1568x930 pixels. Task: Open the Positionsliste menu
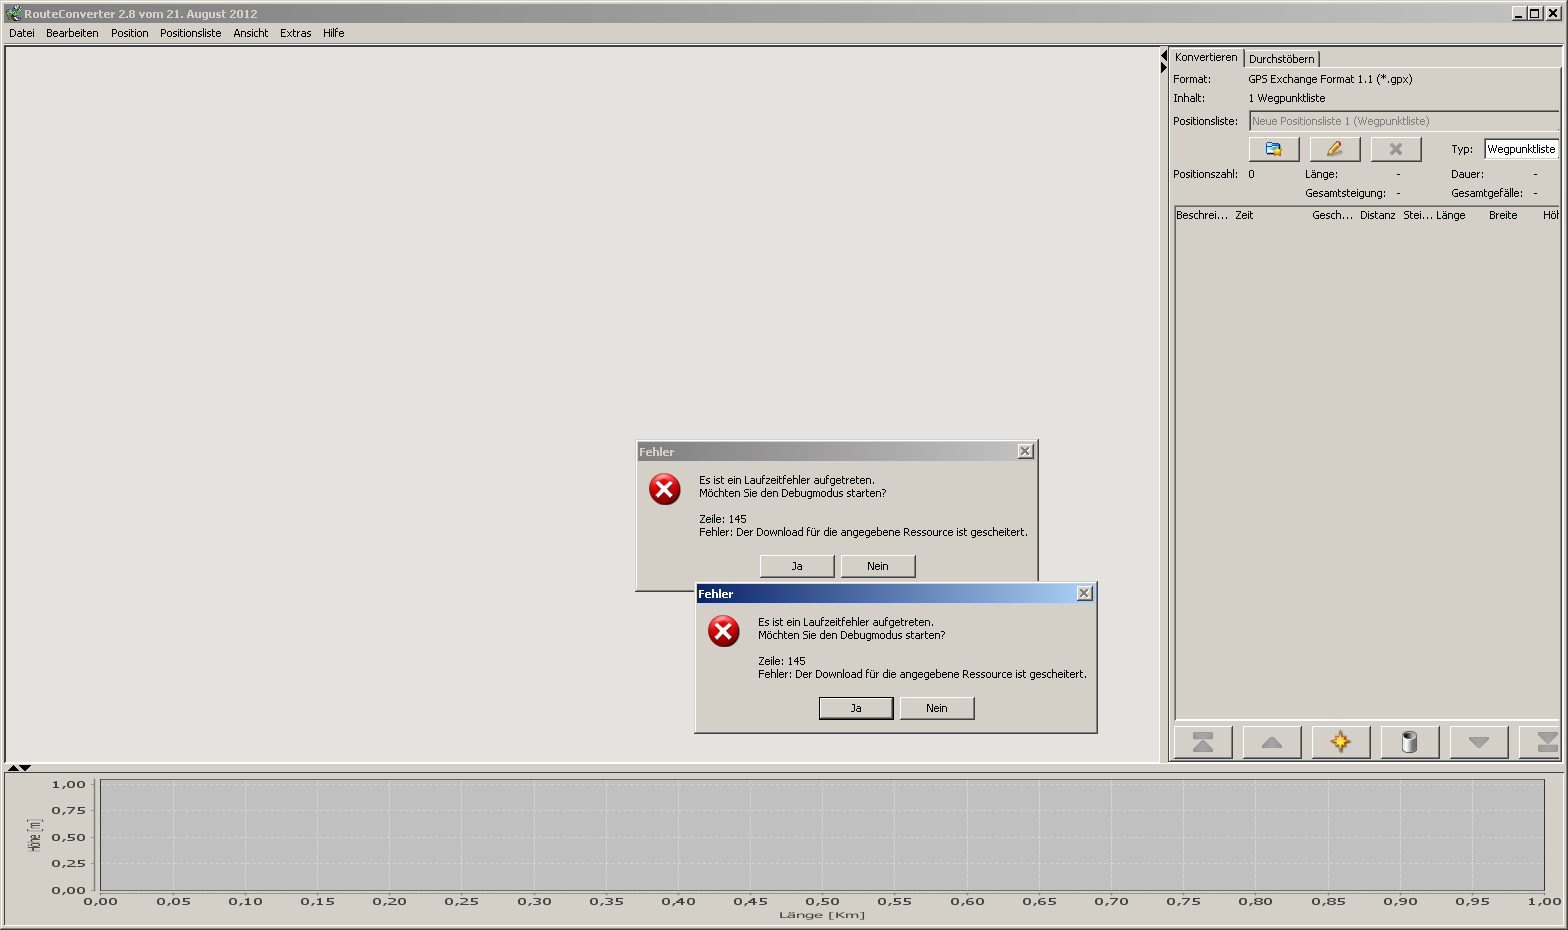coord(190,33)
